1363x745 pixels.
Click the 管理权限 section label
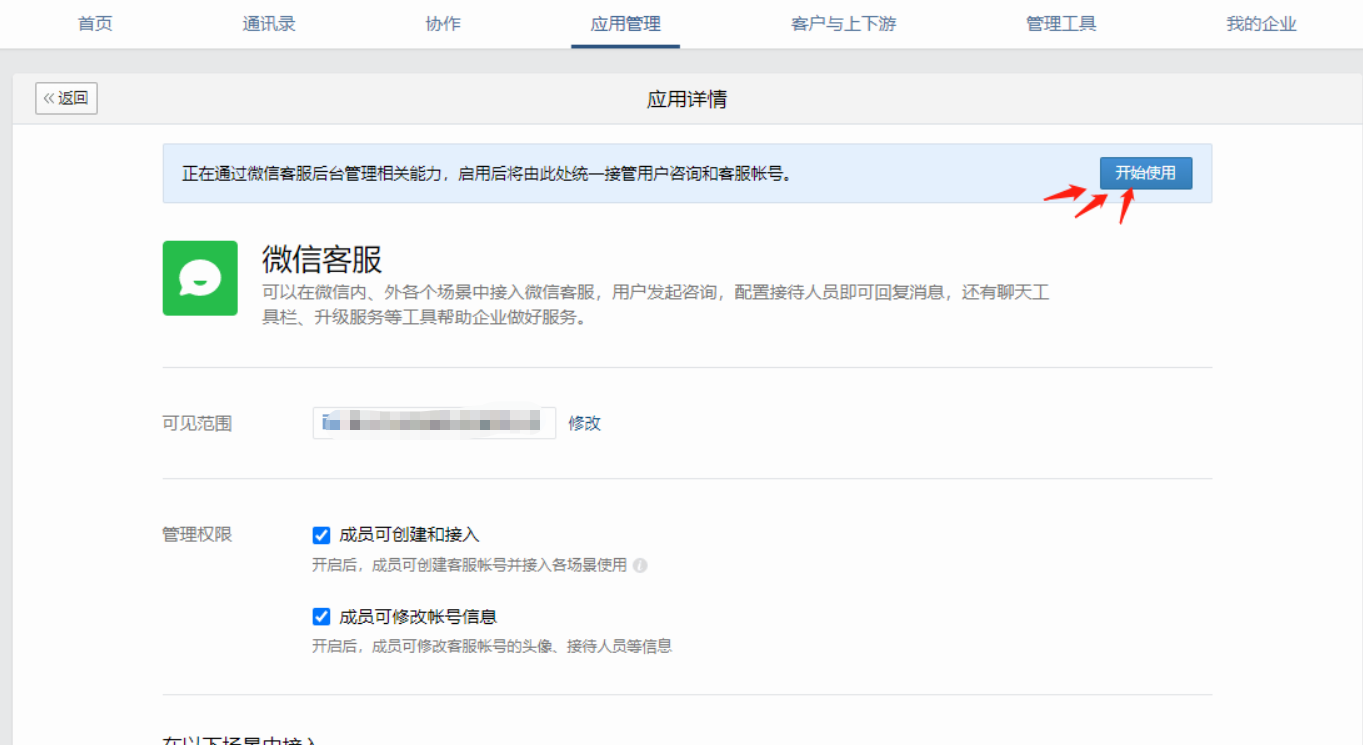(x=197, y=535)
